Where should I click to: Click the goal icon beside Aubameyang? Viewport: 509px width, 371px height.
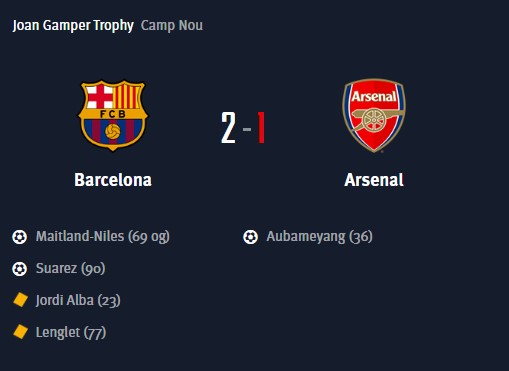coord(250,237)
